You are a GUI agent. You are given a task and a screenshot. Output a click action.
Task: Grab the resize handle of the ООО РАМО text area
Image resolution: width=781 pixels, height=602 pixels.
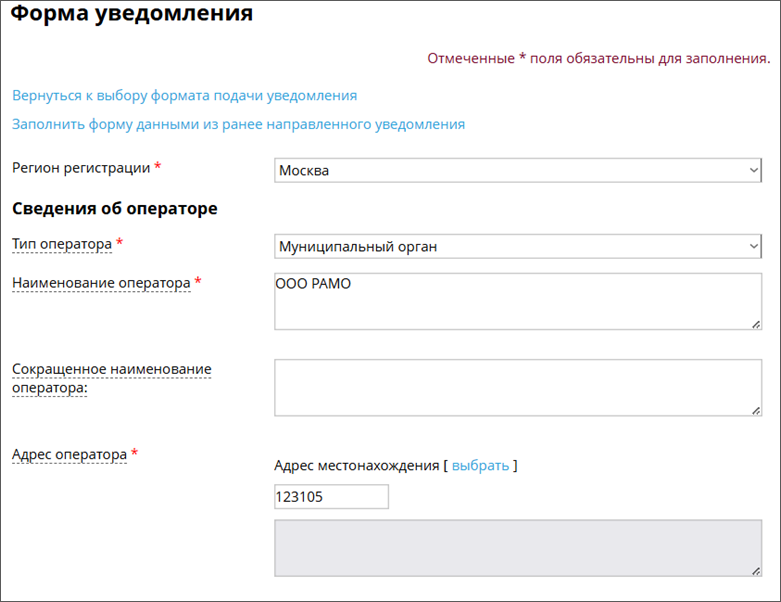(x=756, y=324)
